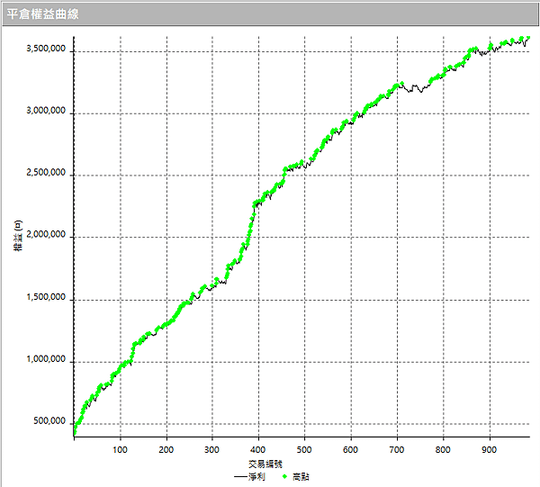
Task: Click the 交易編號 x-axis title
Action: coord(265,464)
